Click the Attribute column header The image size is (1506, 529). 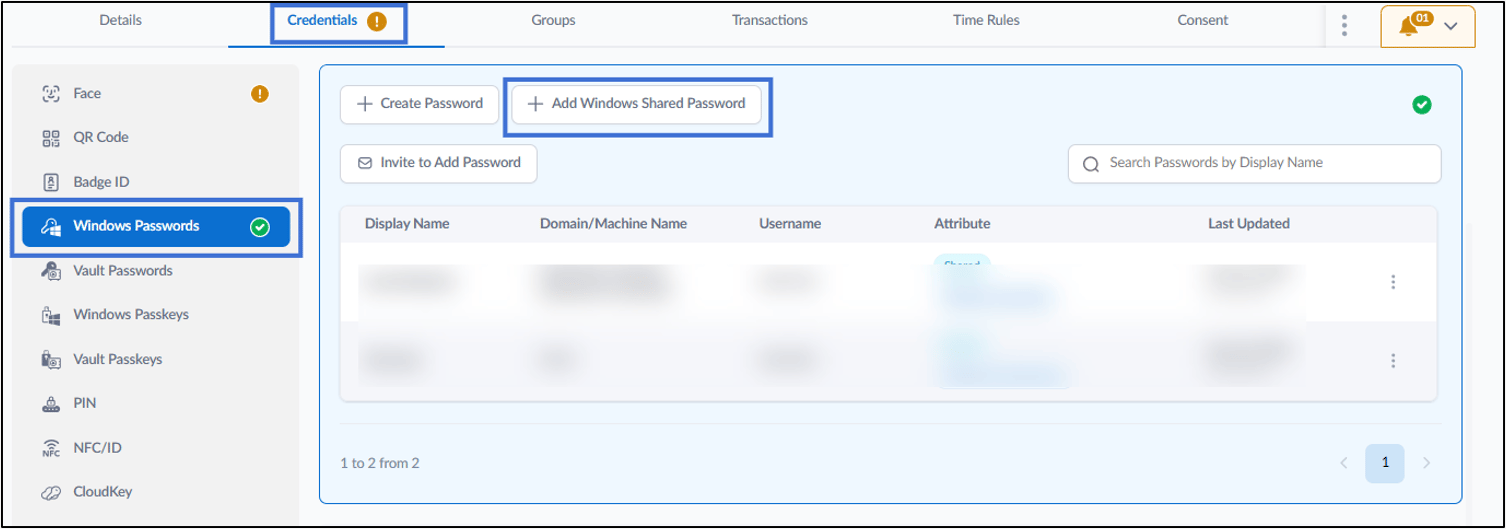click(962, 224)
